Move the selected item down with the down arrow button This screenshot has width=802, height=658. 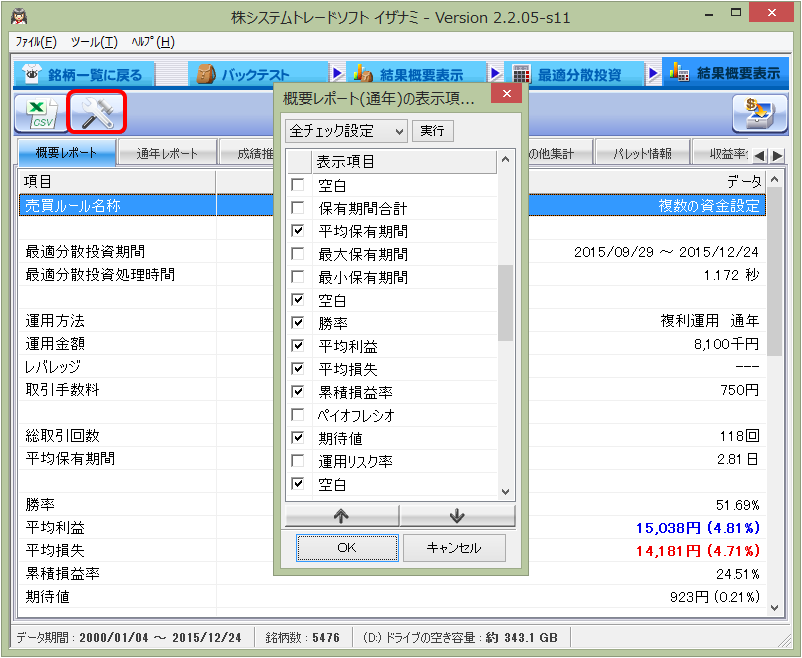(x=457, y=516)
